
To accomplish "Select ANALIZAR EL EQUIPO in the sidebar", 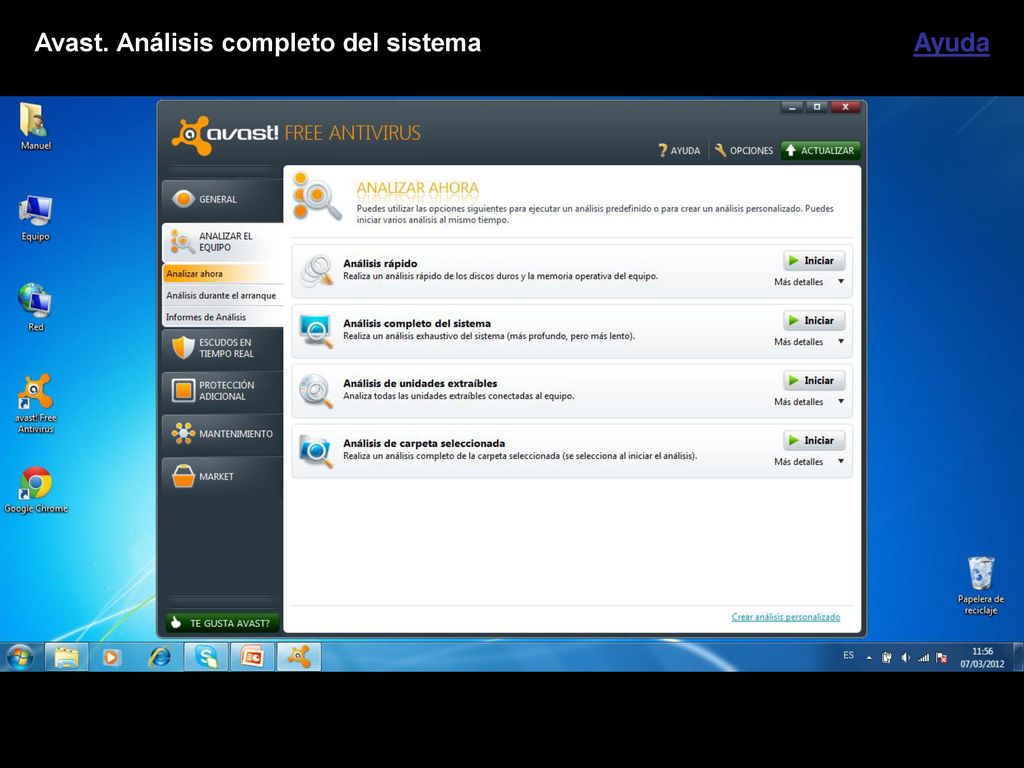I will pos(223,242).
